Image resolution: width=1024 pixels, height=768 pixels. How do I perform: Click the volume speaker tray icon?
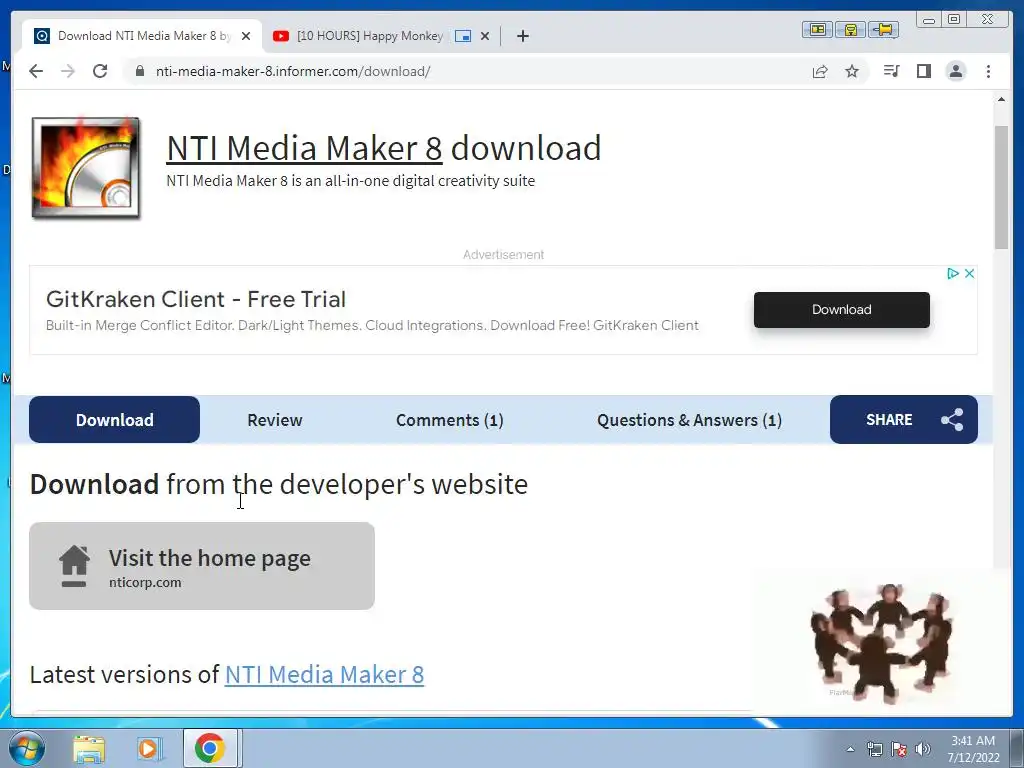coord(923,749)
